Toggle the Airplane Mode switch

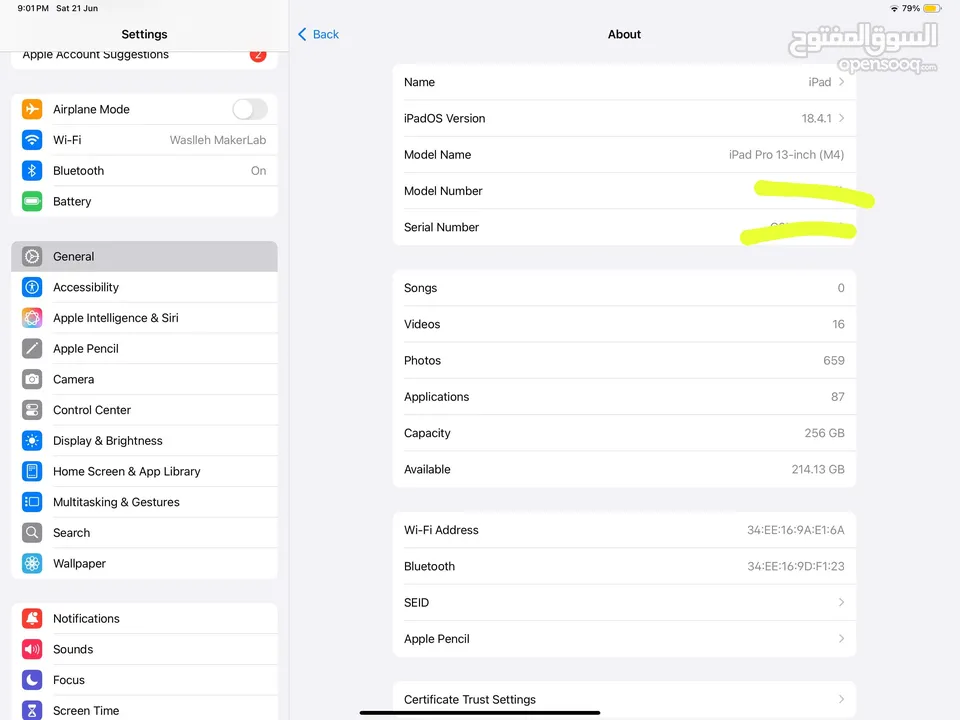click(250, 110)
